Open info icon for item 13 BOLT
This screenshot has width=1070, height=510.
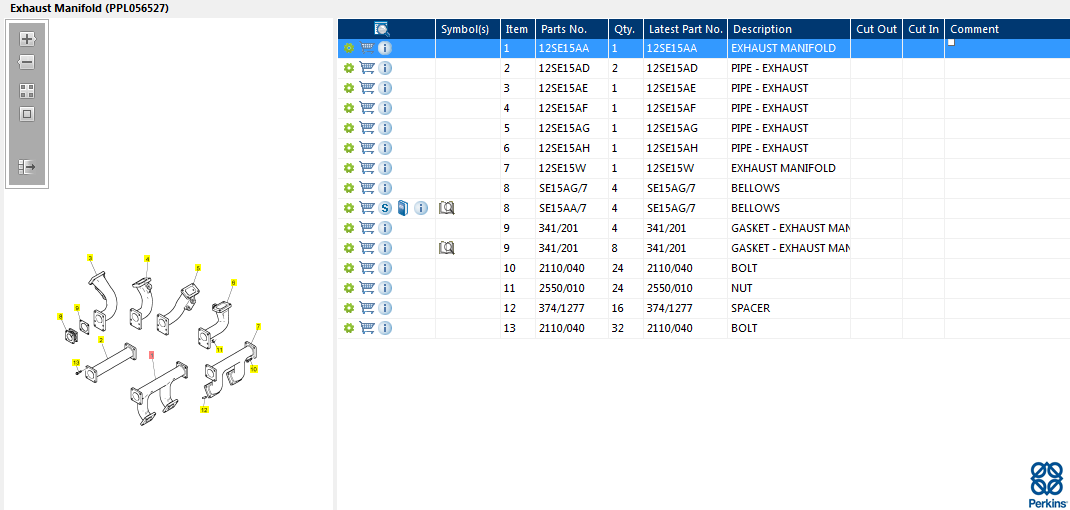[x=385, y=328]
